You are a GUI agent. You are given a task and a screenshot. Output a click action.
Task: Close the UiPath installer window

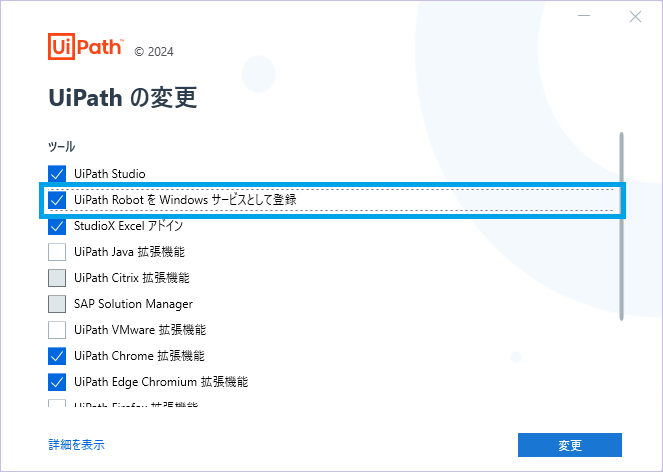(x=635, y=16)
